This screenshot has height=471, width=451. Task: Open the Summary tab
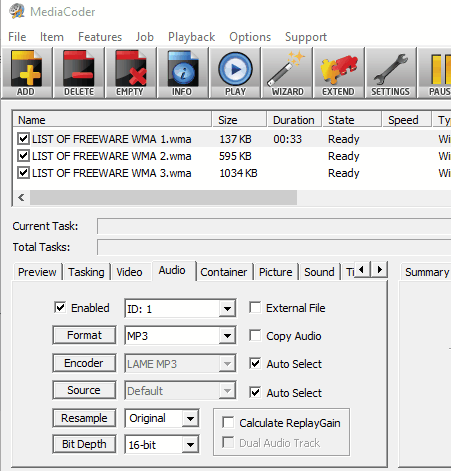coord(427,272)
